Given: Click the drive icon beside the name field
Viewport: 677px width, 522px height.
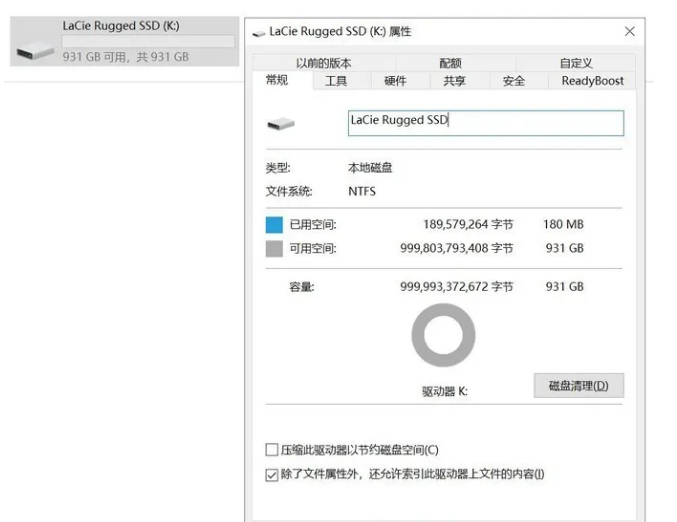Looking at the screenshot, I should click(x=281, y=124).
